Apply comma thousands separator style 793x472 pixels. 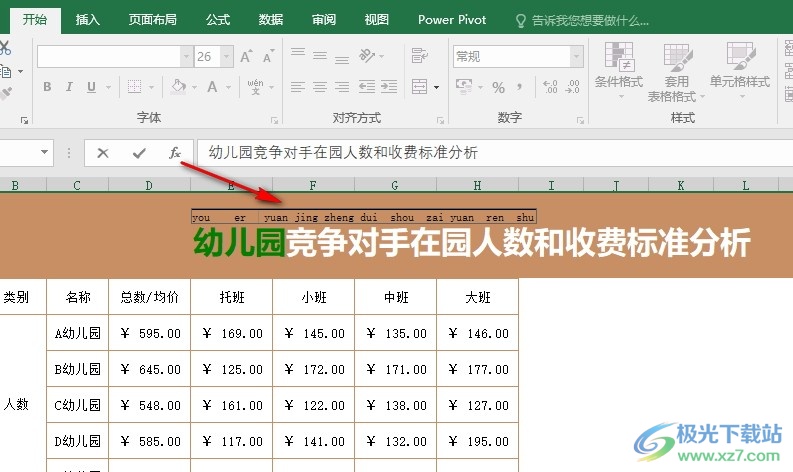[519, 87]
